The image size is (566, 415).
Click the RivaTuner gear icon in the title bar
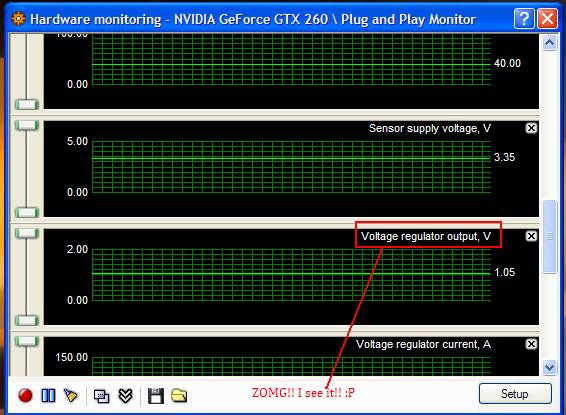18,18
